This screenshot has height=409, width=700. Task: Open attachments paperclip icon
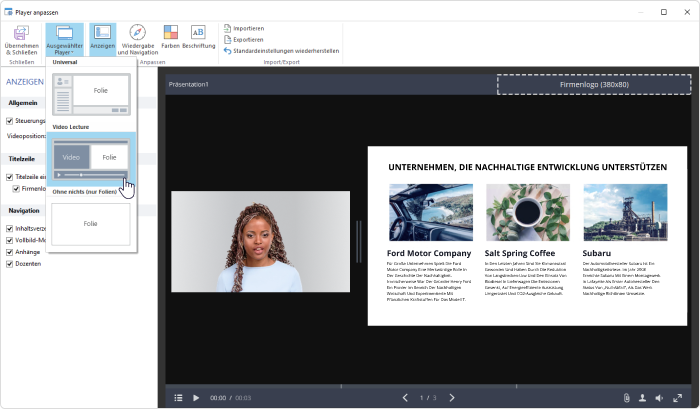tap(626, 398)
